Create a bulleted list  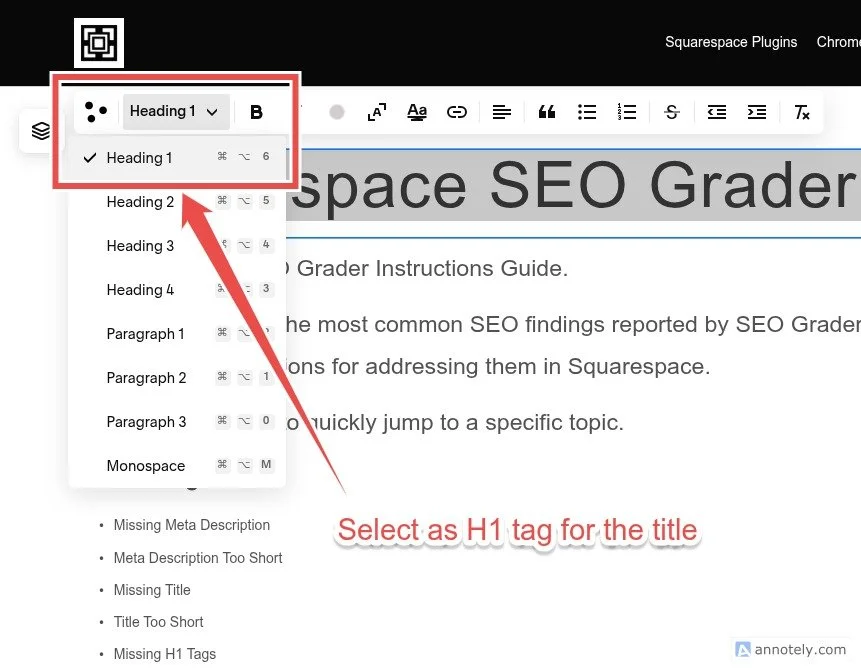click(587, 112)
